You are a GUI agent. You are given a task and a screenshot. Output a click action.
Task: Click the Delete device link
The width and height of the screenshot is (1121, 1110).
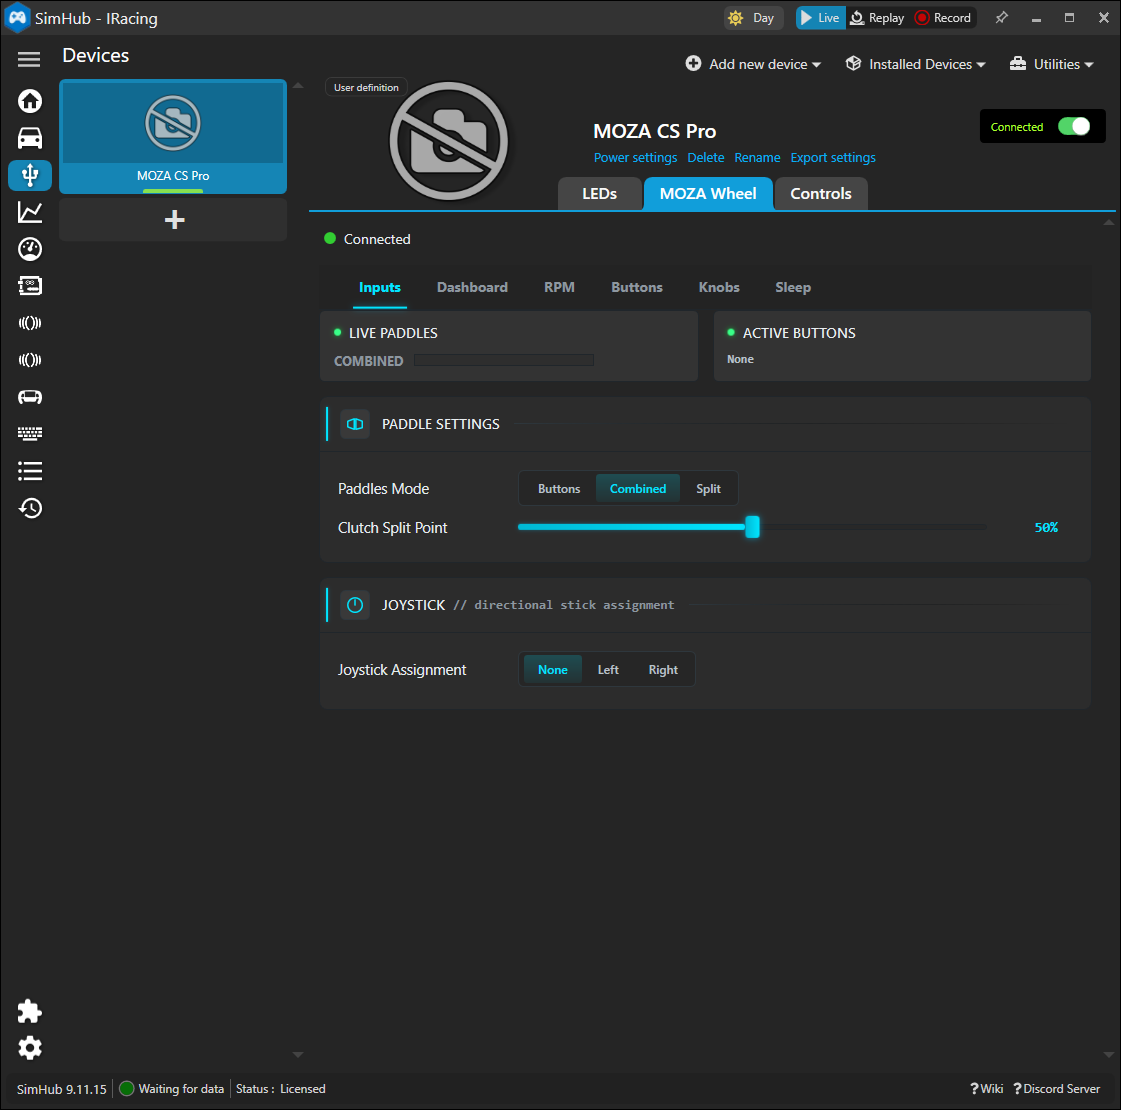coord(706,157)
